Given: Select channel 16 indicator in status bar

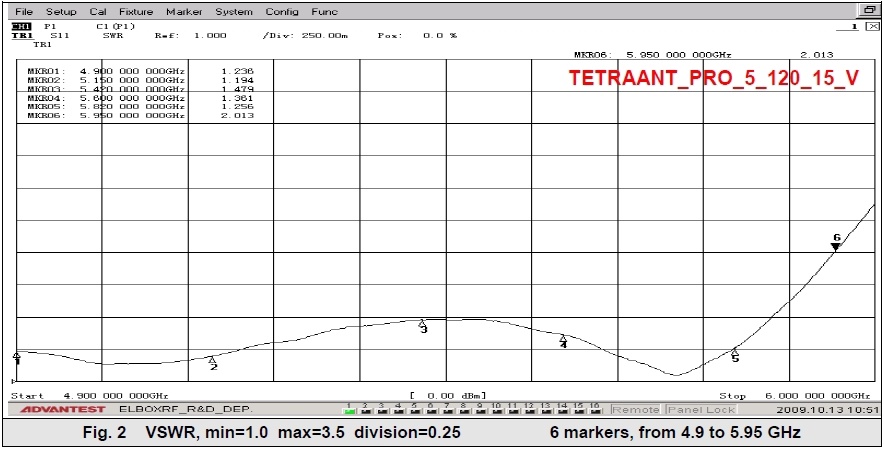Looking at the screenshot, I should (593, 409).
